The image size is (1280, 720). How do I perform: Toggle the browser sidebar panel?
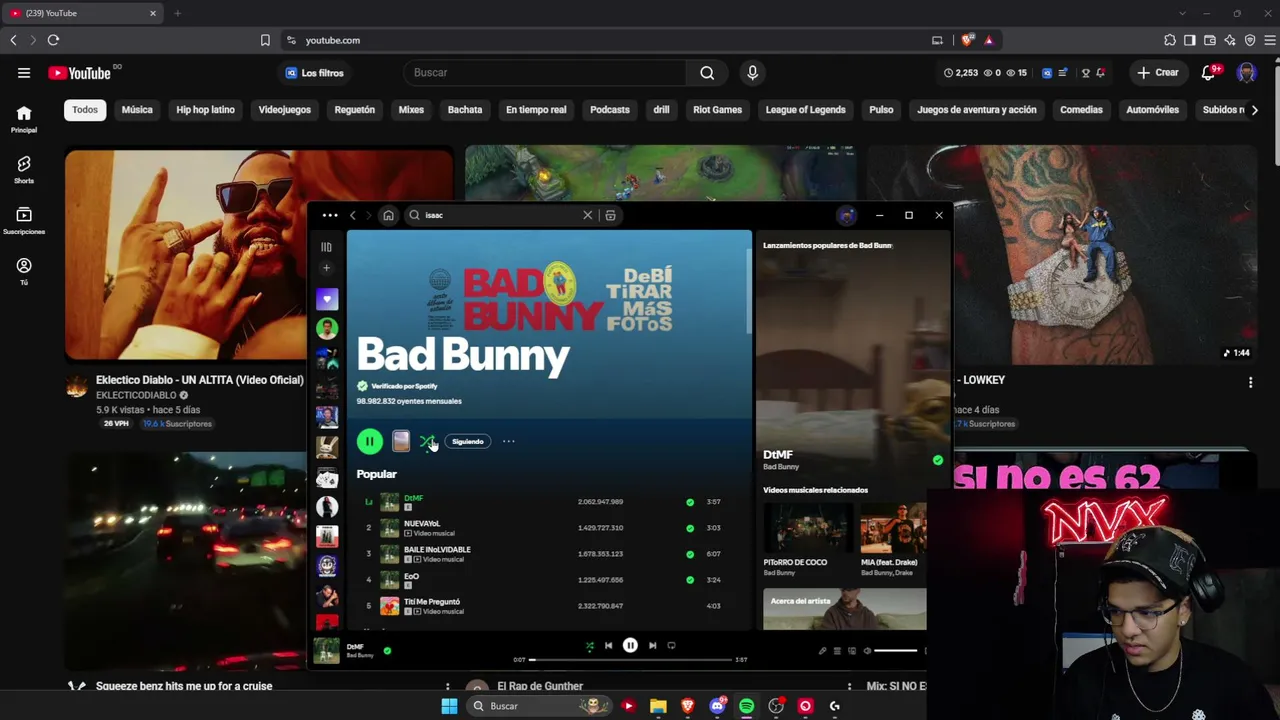[x=1190, y=40]
